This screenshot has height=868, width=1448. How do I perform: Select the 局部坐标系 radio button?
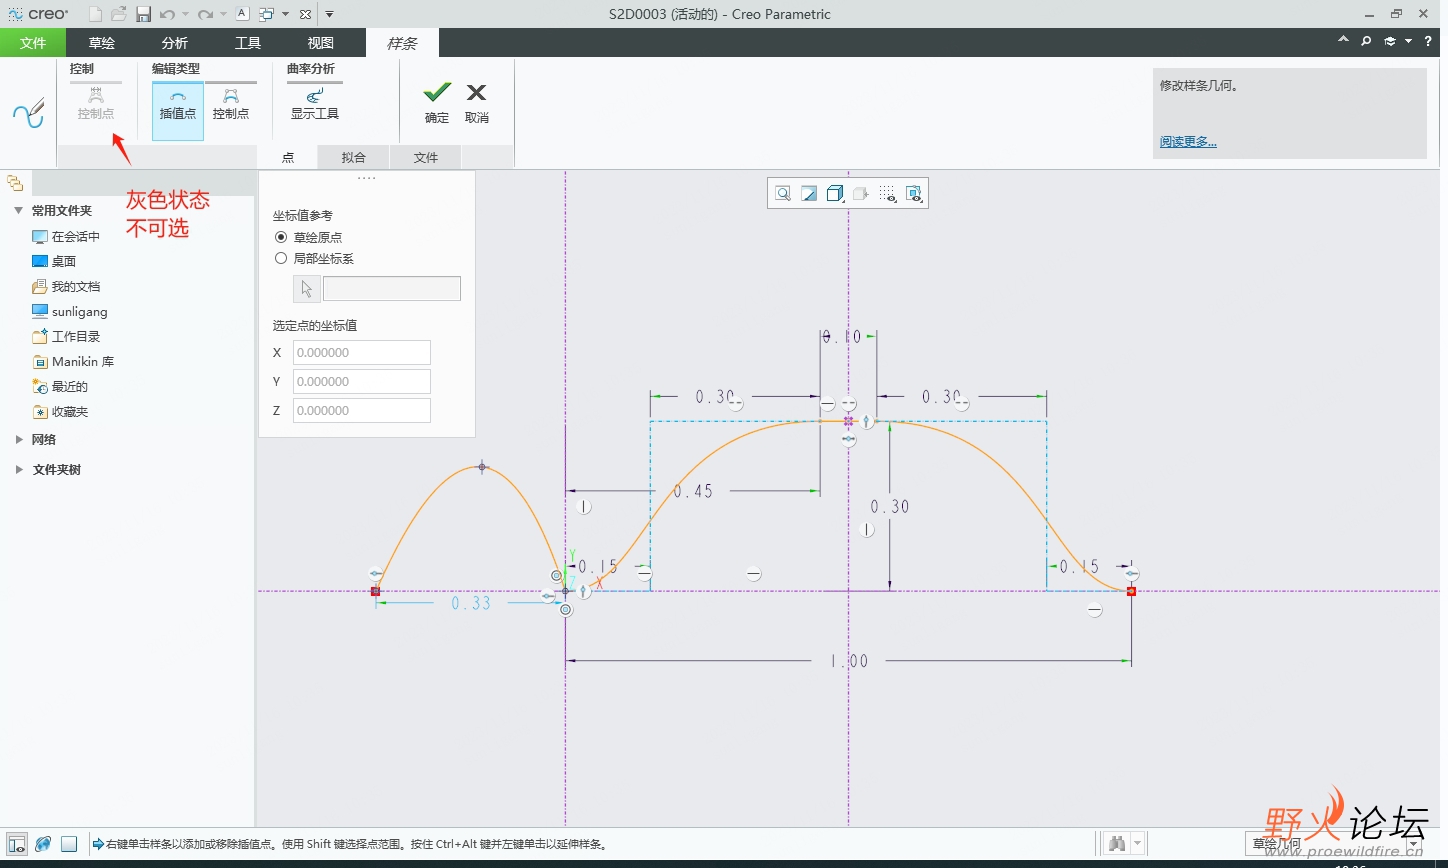tap(281, 258)
